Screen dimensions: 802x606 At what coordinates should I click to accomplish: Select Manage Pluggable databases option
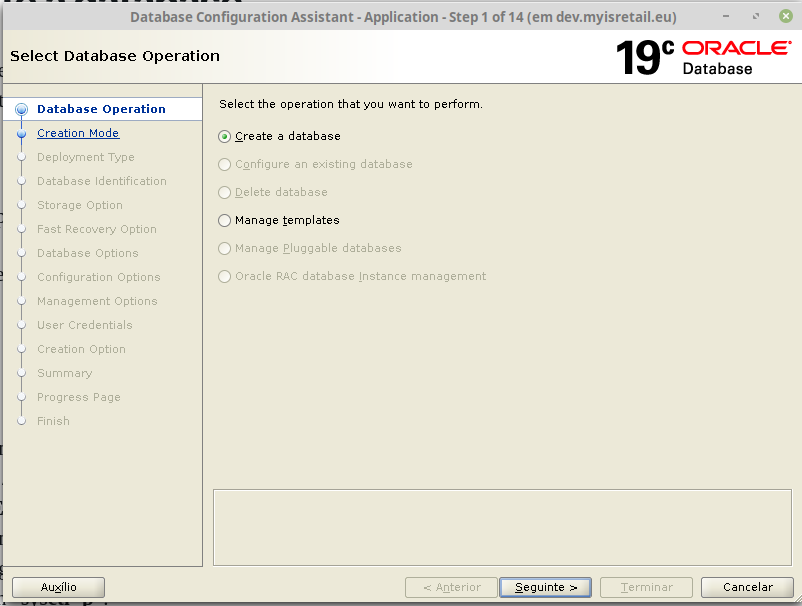pyautogui.click(x=224, y=249)
